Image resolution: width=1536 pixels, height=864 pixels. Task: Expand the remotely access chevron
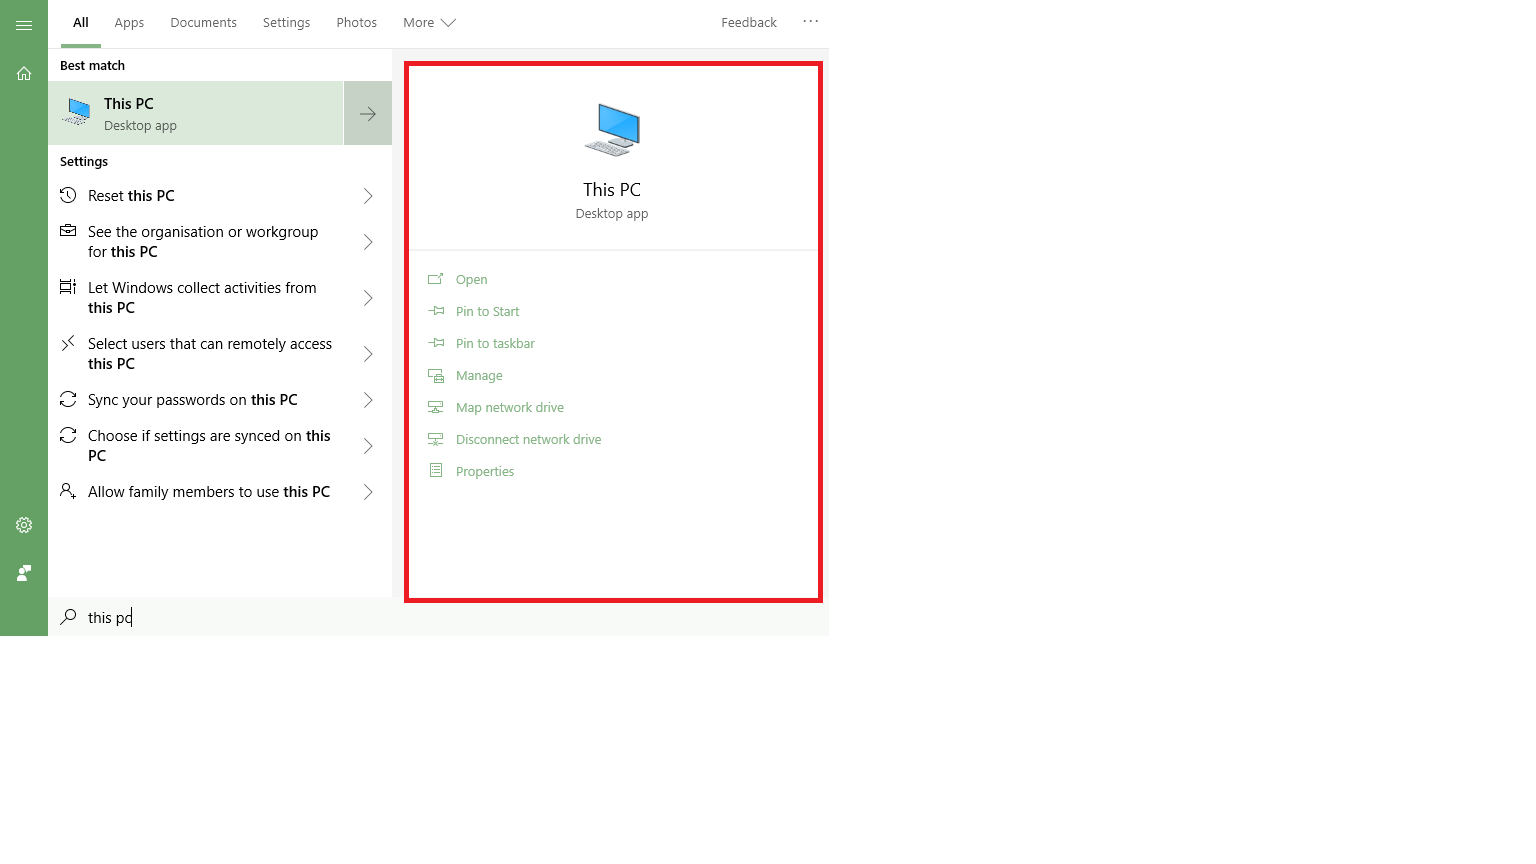[368, 354]
